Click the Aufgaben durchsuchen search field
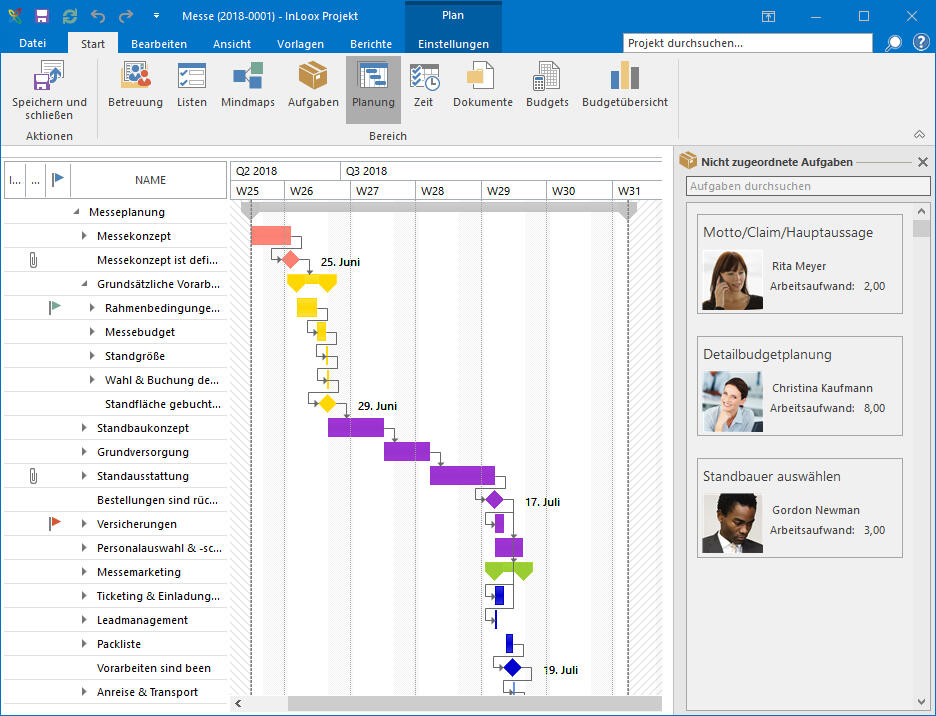 coord(808,186)
